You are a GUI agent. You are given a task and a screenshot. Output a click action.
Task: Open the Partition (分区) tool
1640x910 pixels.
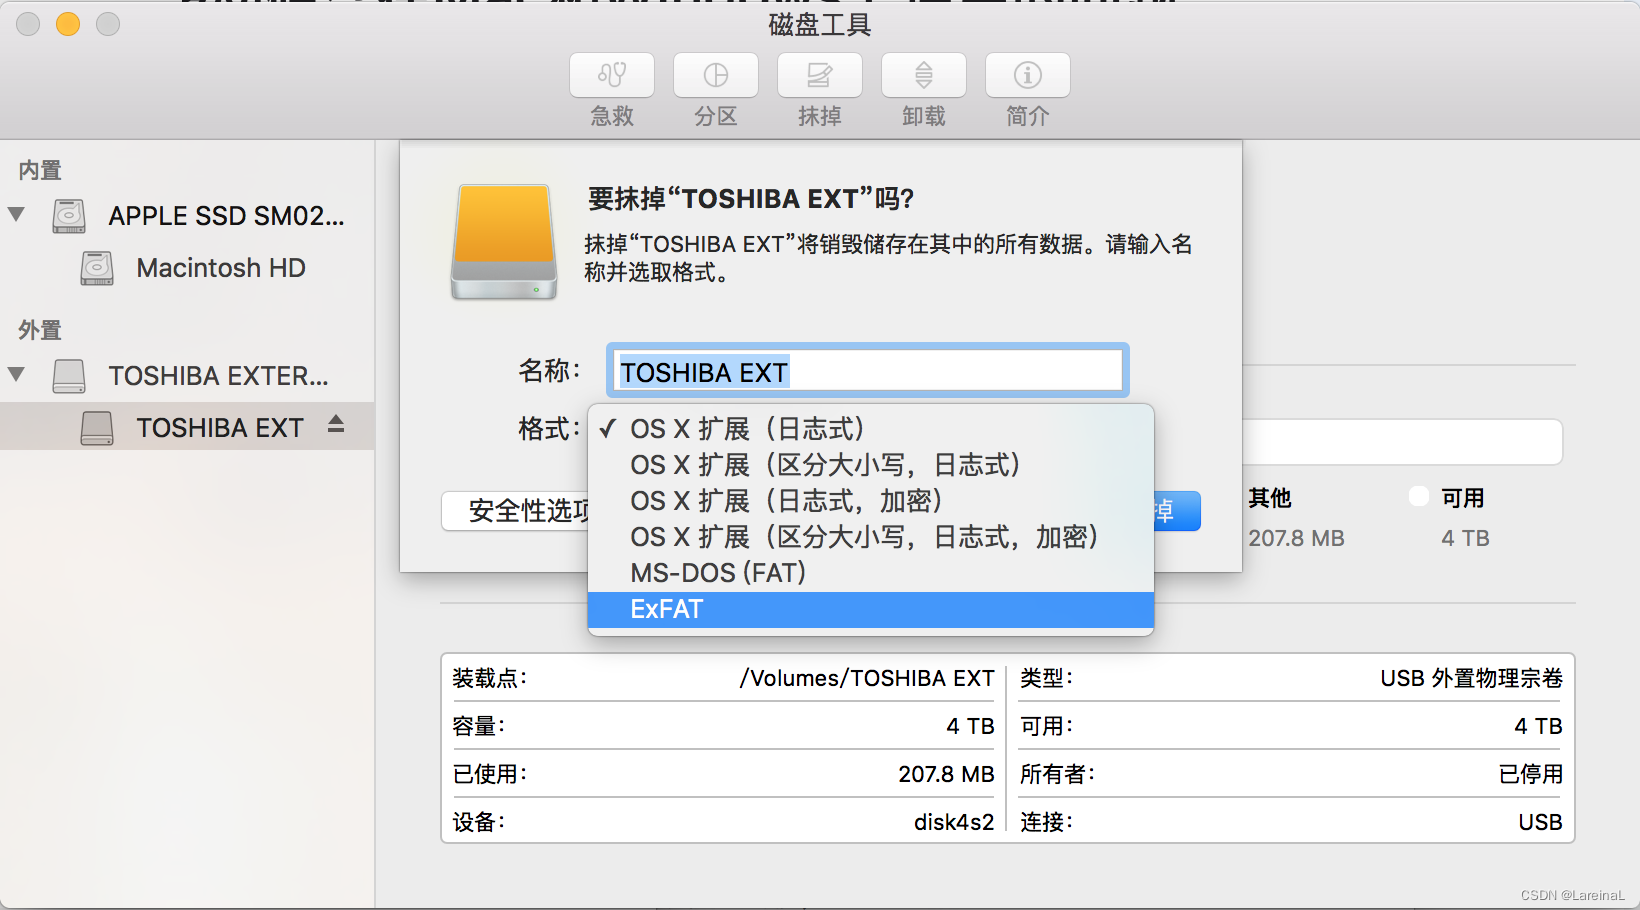click(716, 76)
